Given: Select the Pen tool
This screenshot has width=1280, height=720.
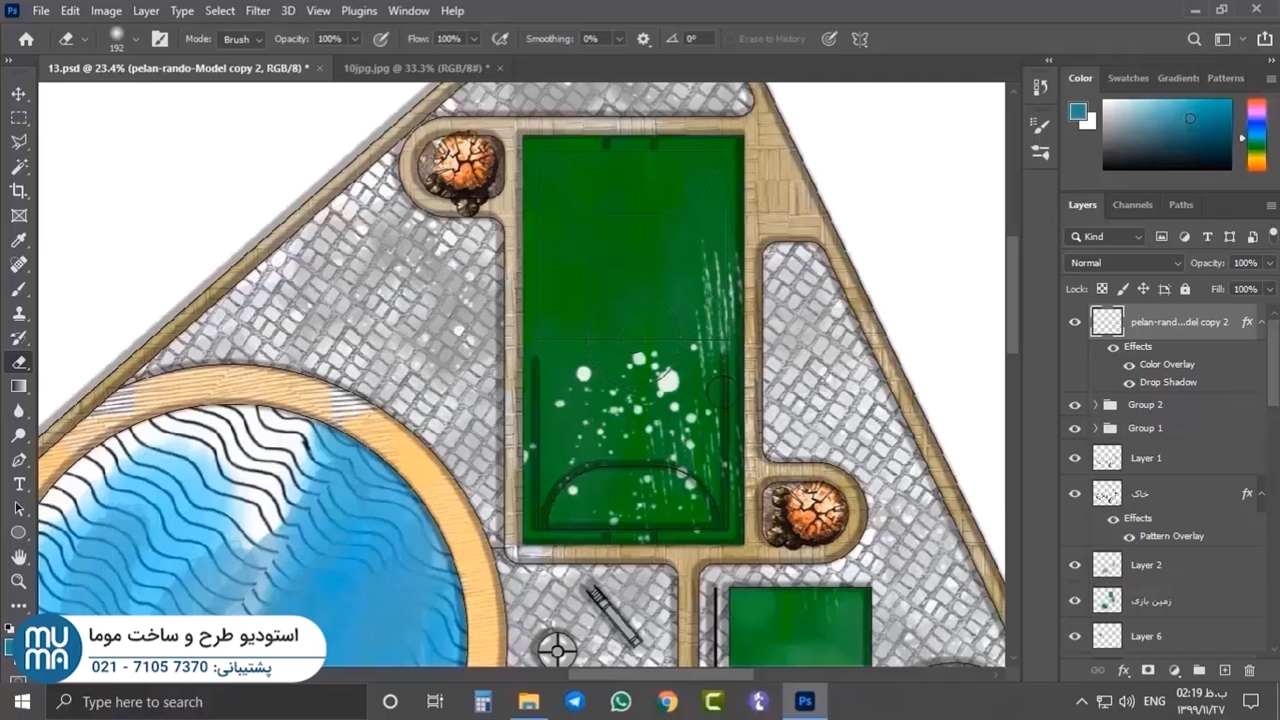Looking at the screenshot, I should pos(19,460).
